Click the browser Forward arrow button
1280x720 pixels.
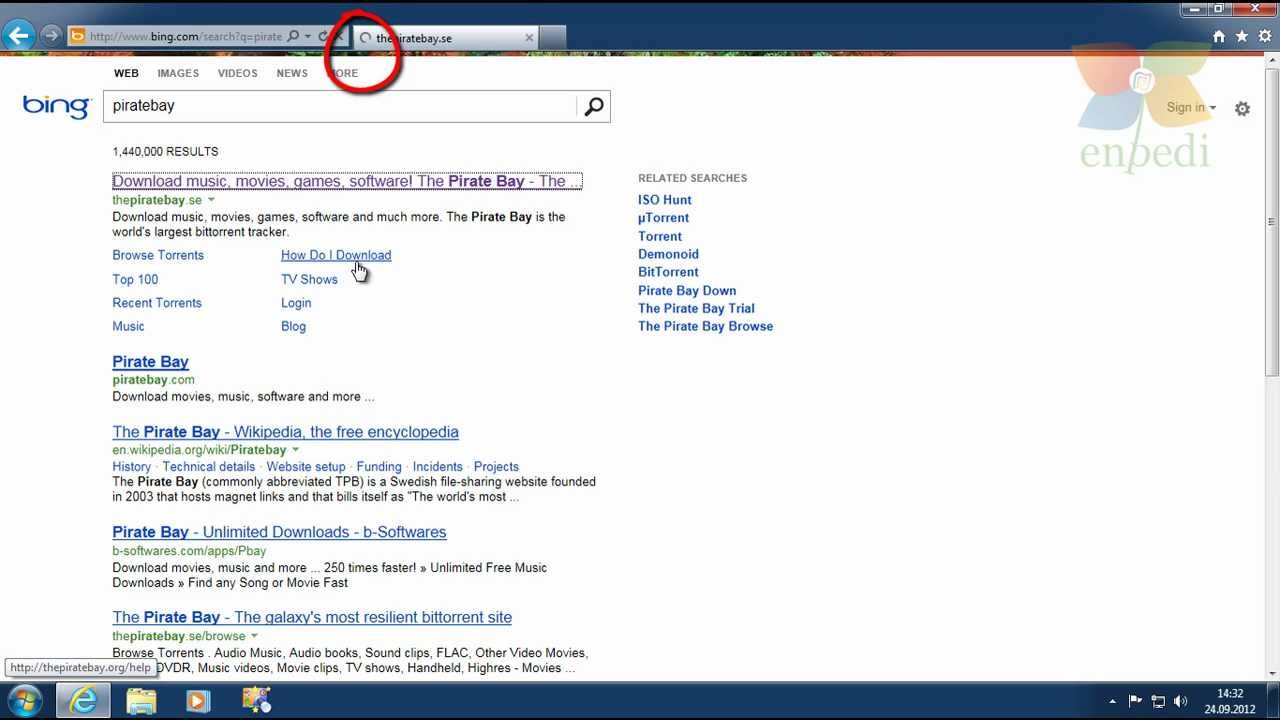click(50, 36)
